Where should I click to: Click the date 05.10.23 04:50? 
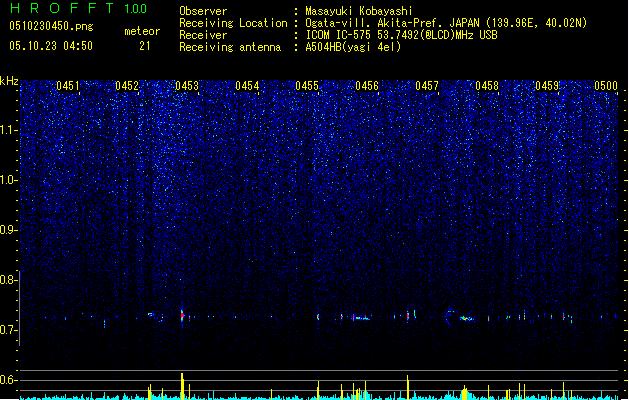coord(51,46)
